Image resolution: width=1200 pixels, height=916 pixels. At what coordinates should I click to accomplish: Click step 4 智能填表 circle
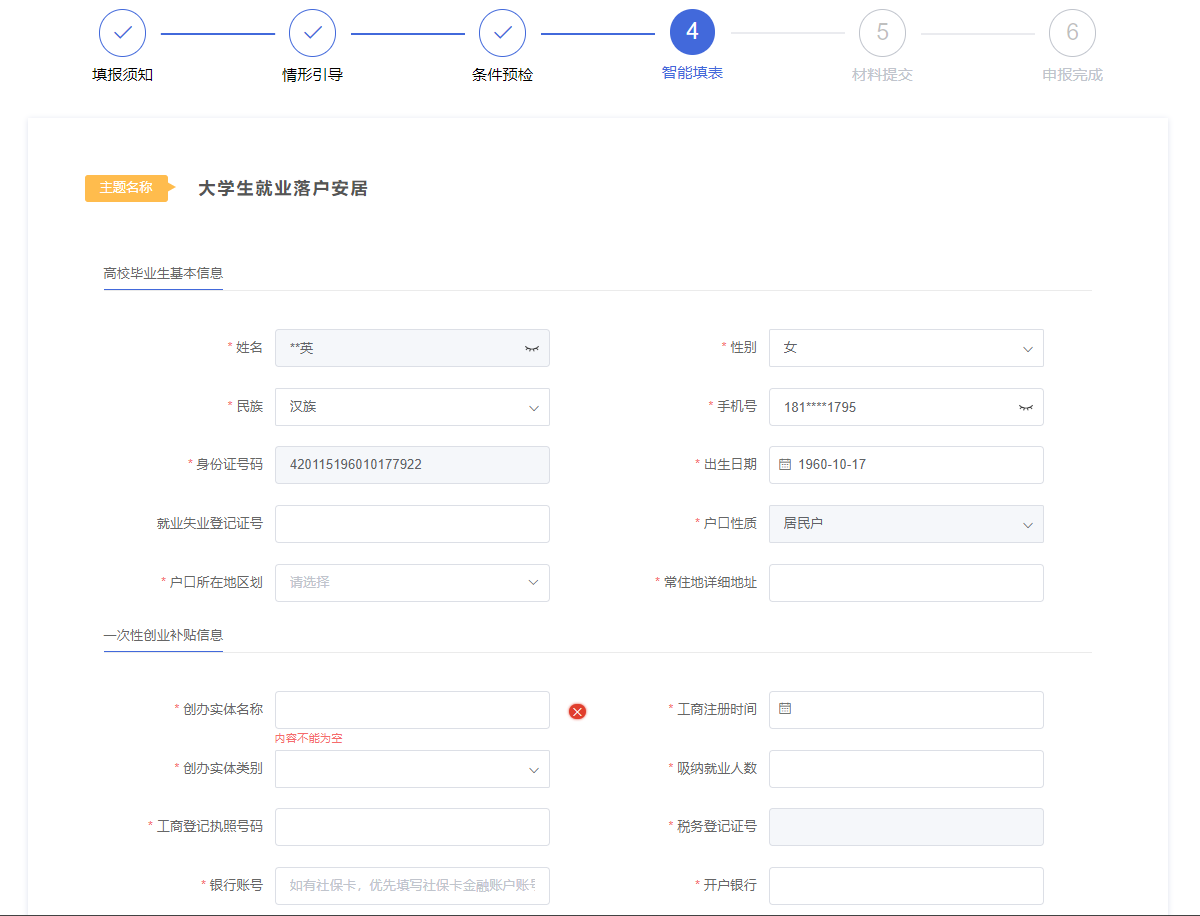pyautogui.click(x=692, y=33)
